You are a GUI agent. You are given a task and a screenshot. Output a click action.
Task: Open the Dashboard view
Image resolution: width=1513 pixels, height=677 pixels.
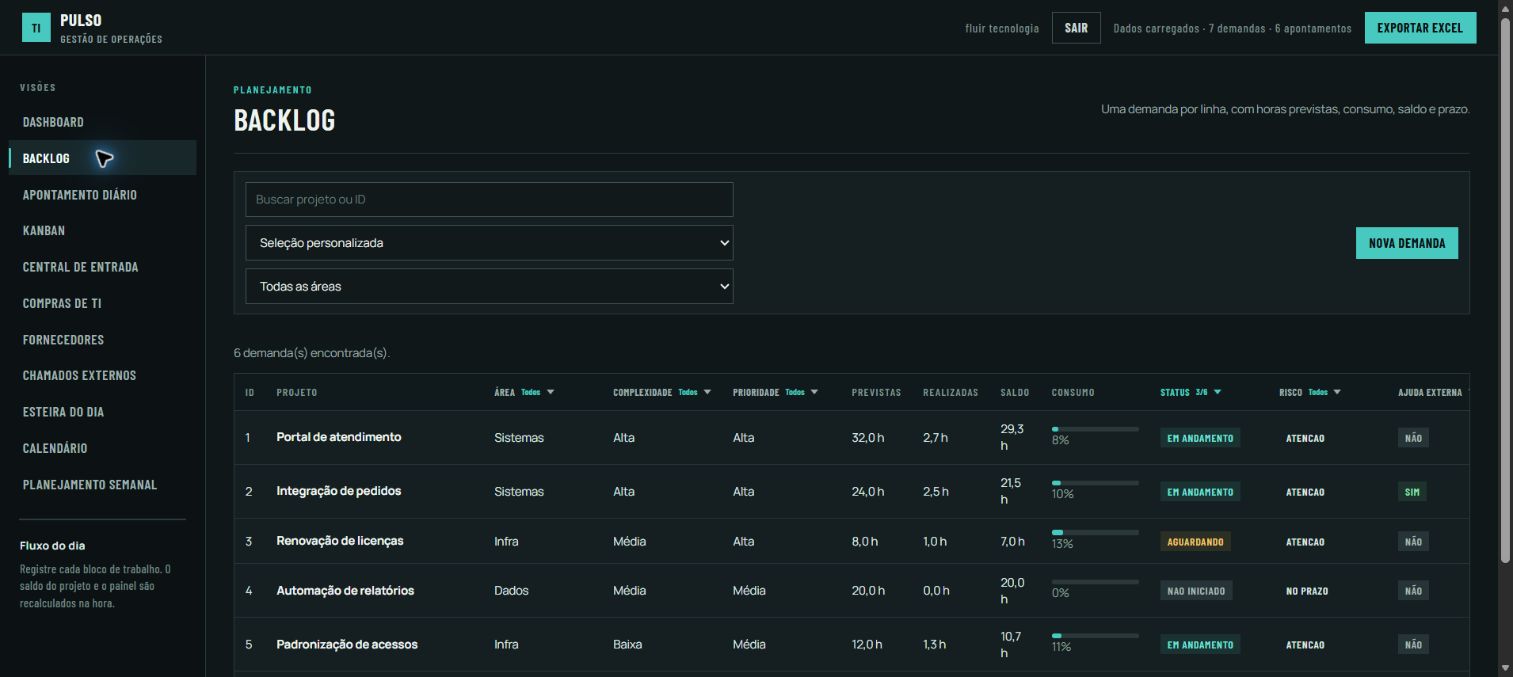click(x=53, y=122)
